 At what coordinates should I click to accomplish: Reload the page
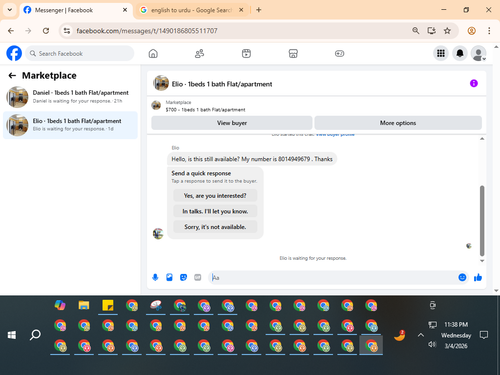pos(46,31)
